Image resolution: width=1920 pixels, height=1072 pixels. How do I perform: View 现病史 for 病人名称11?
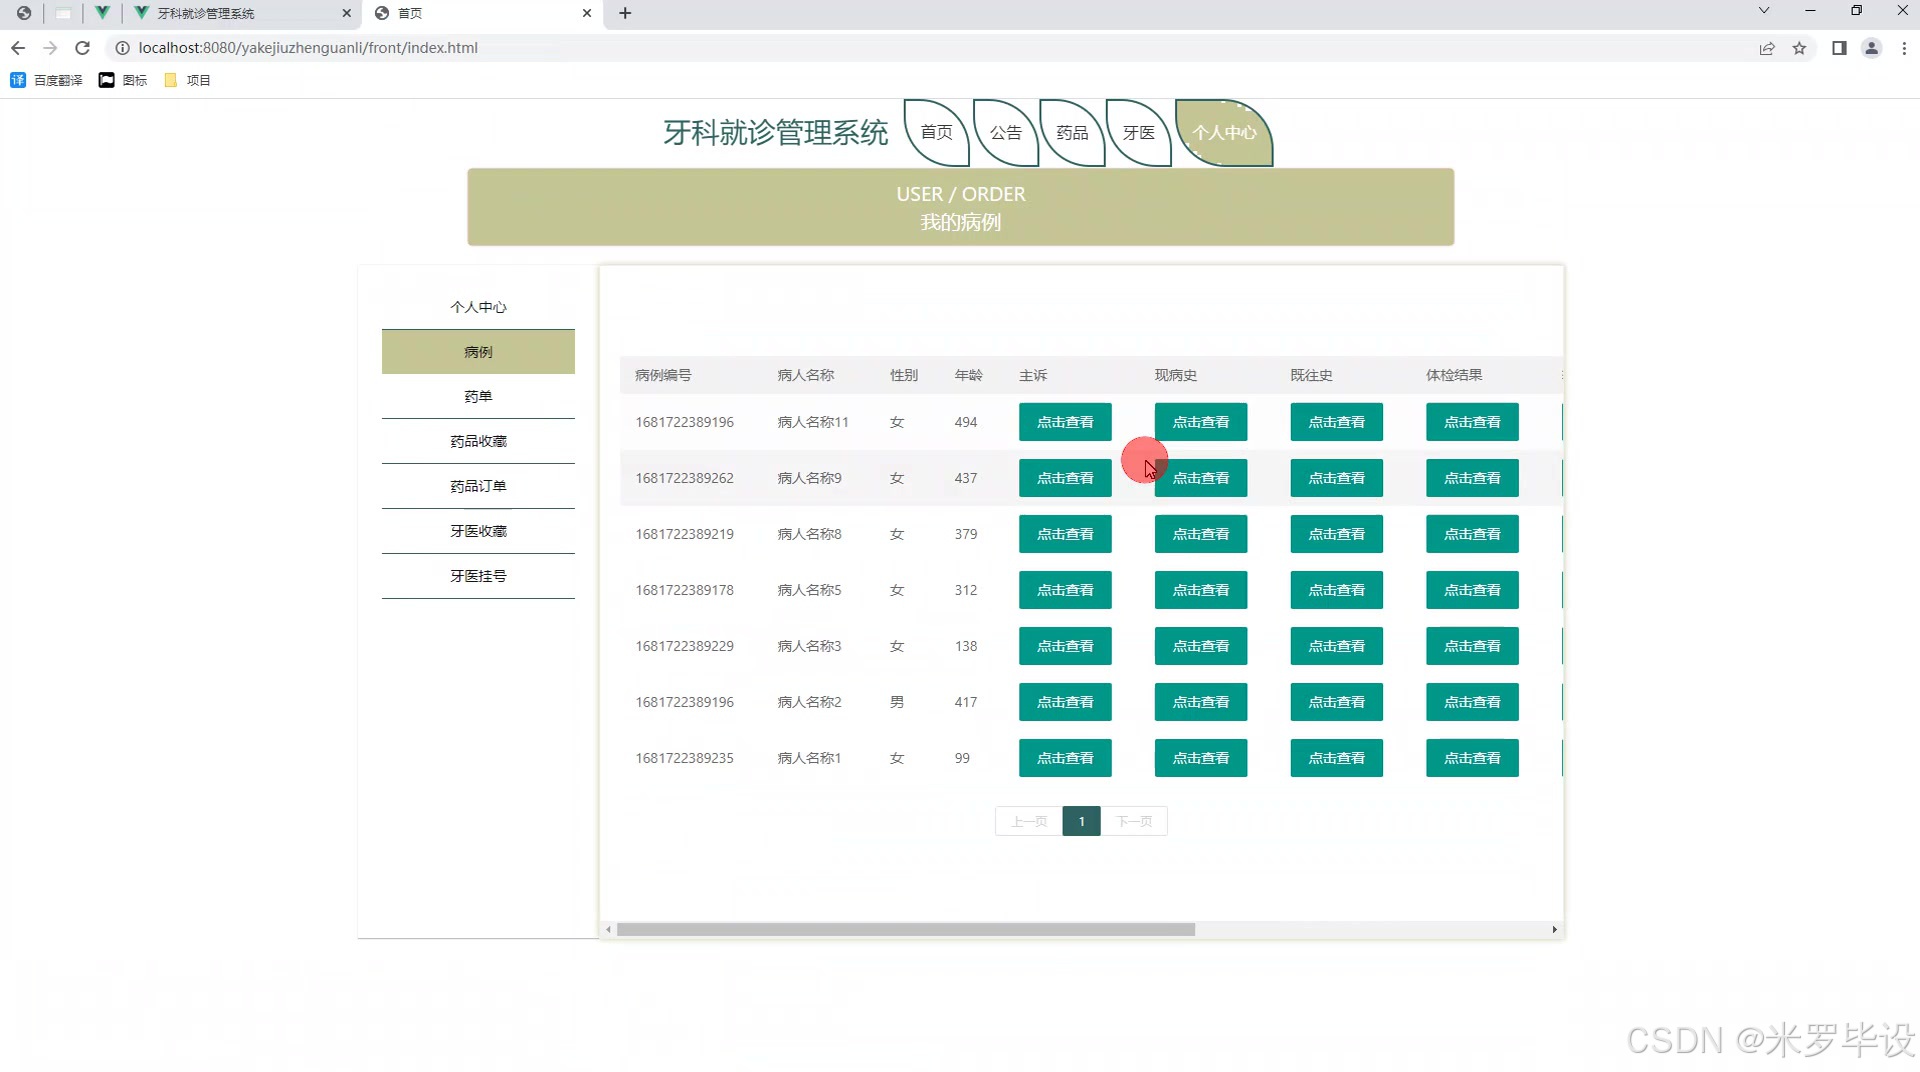point(1201,422)
